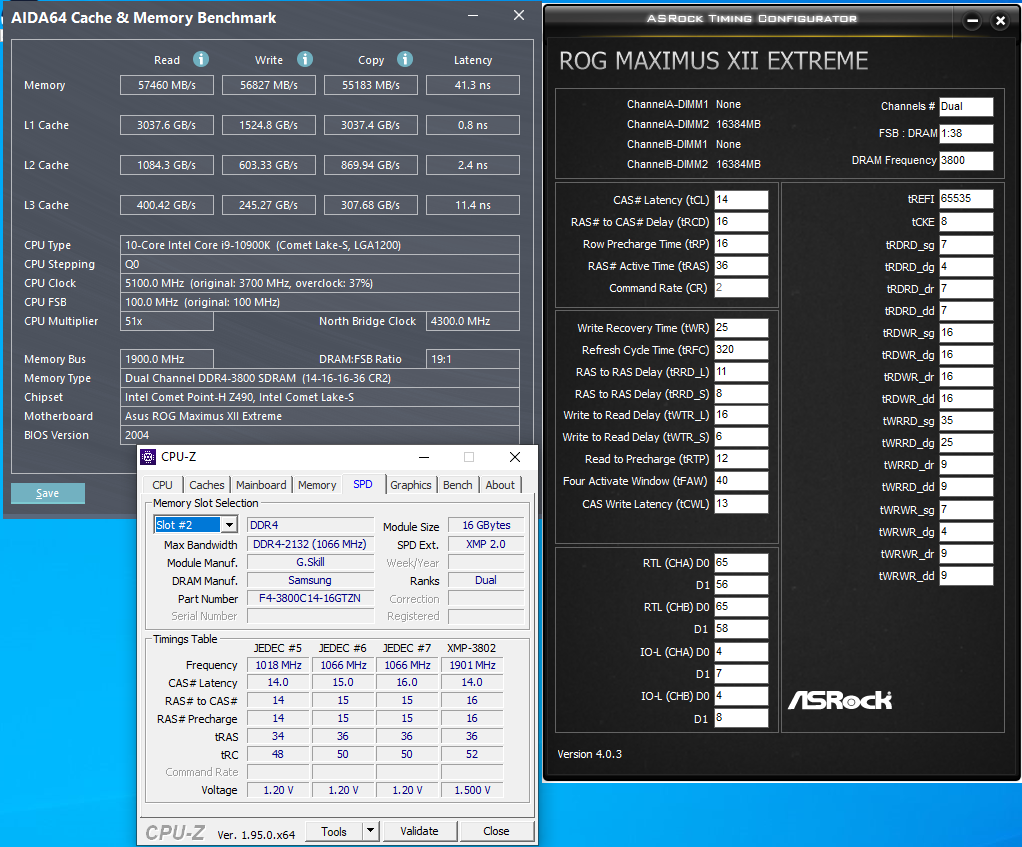Screen dimensions: 1022x847
Task: Click the Read info icon in AIDA64
Action: coord(201,59)
